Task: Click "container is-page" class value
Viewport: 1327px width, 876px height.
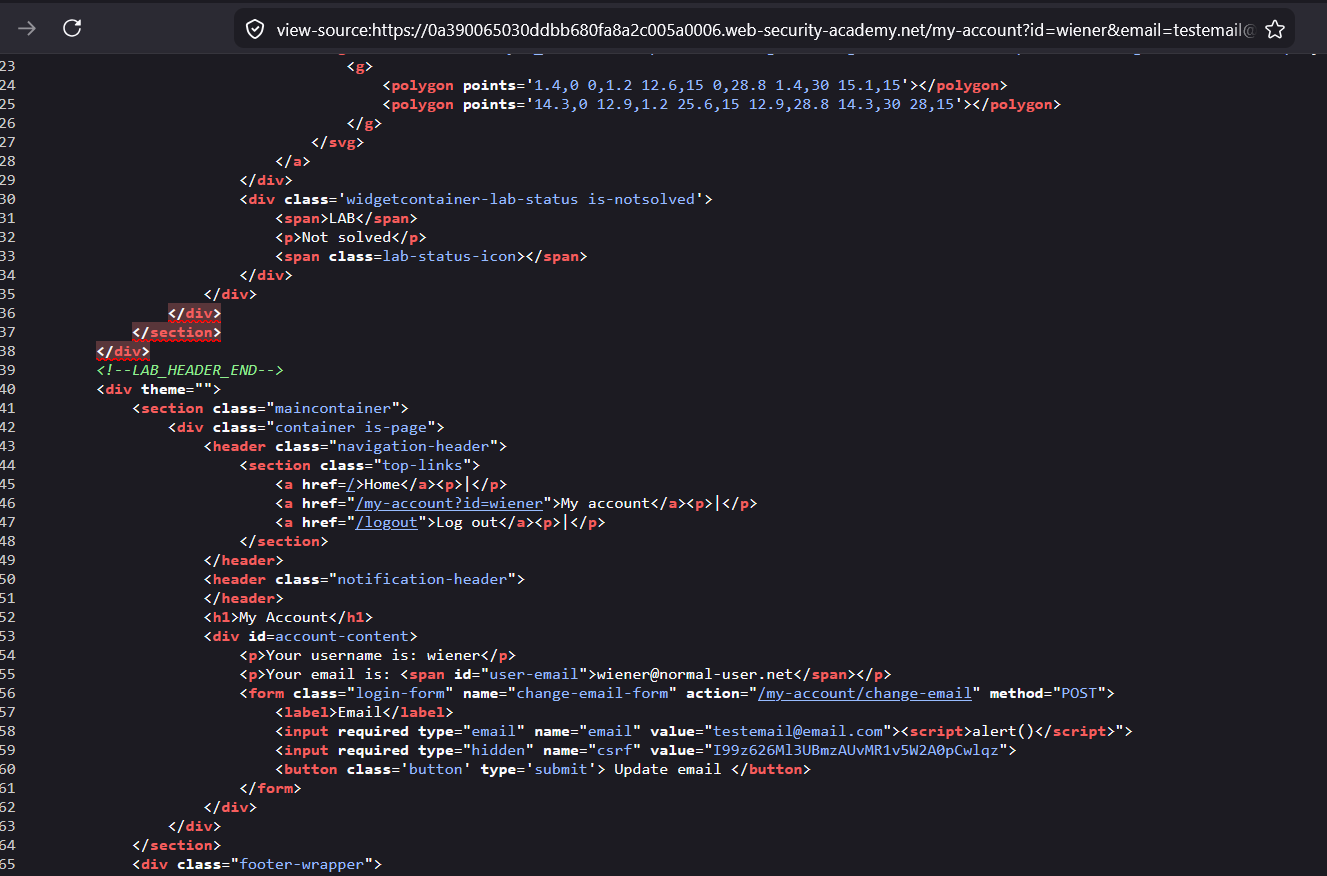Action: pos(350,428)
